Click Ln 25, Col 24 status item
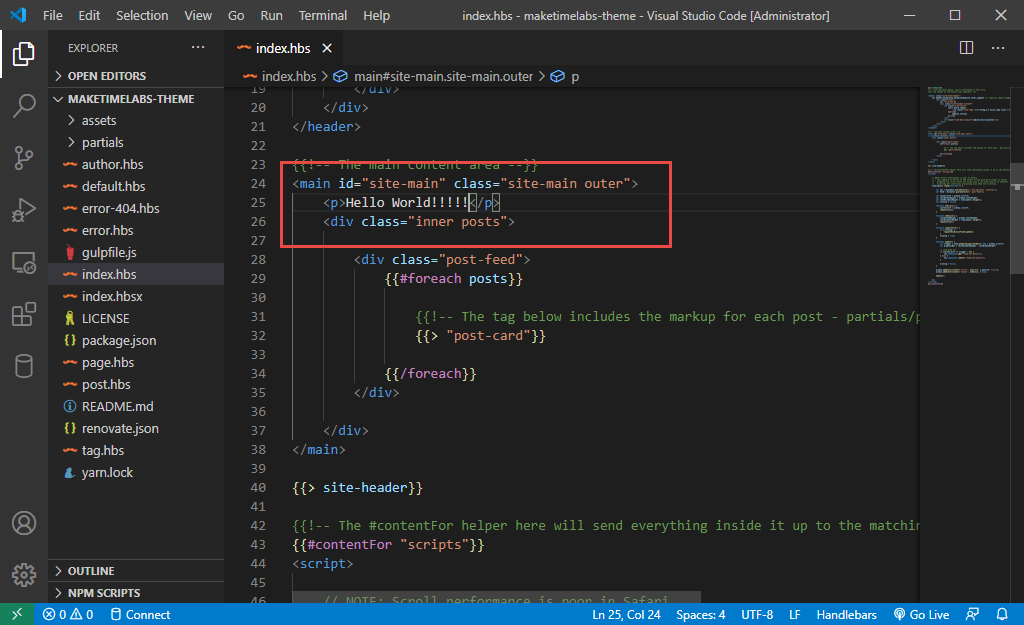Image resolution: width=1024 pixels, height=625 pixels. (626, 615)
